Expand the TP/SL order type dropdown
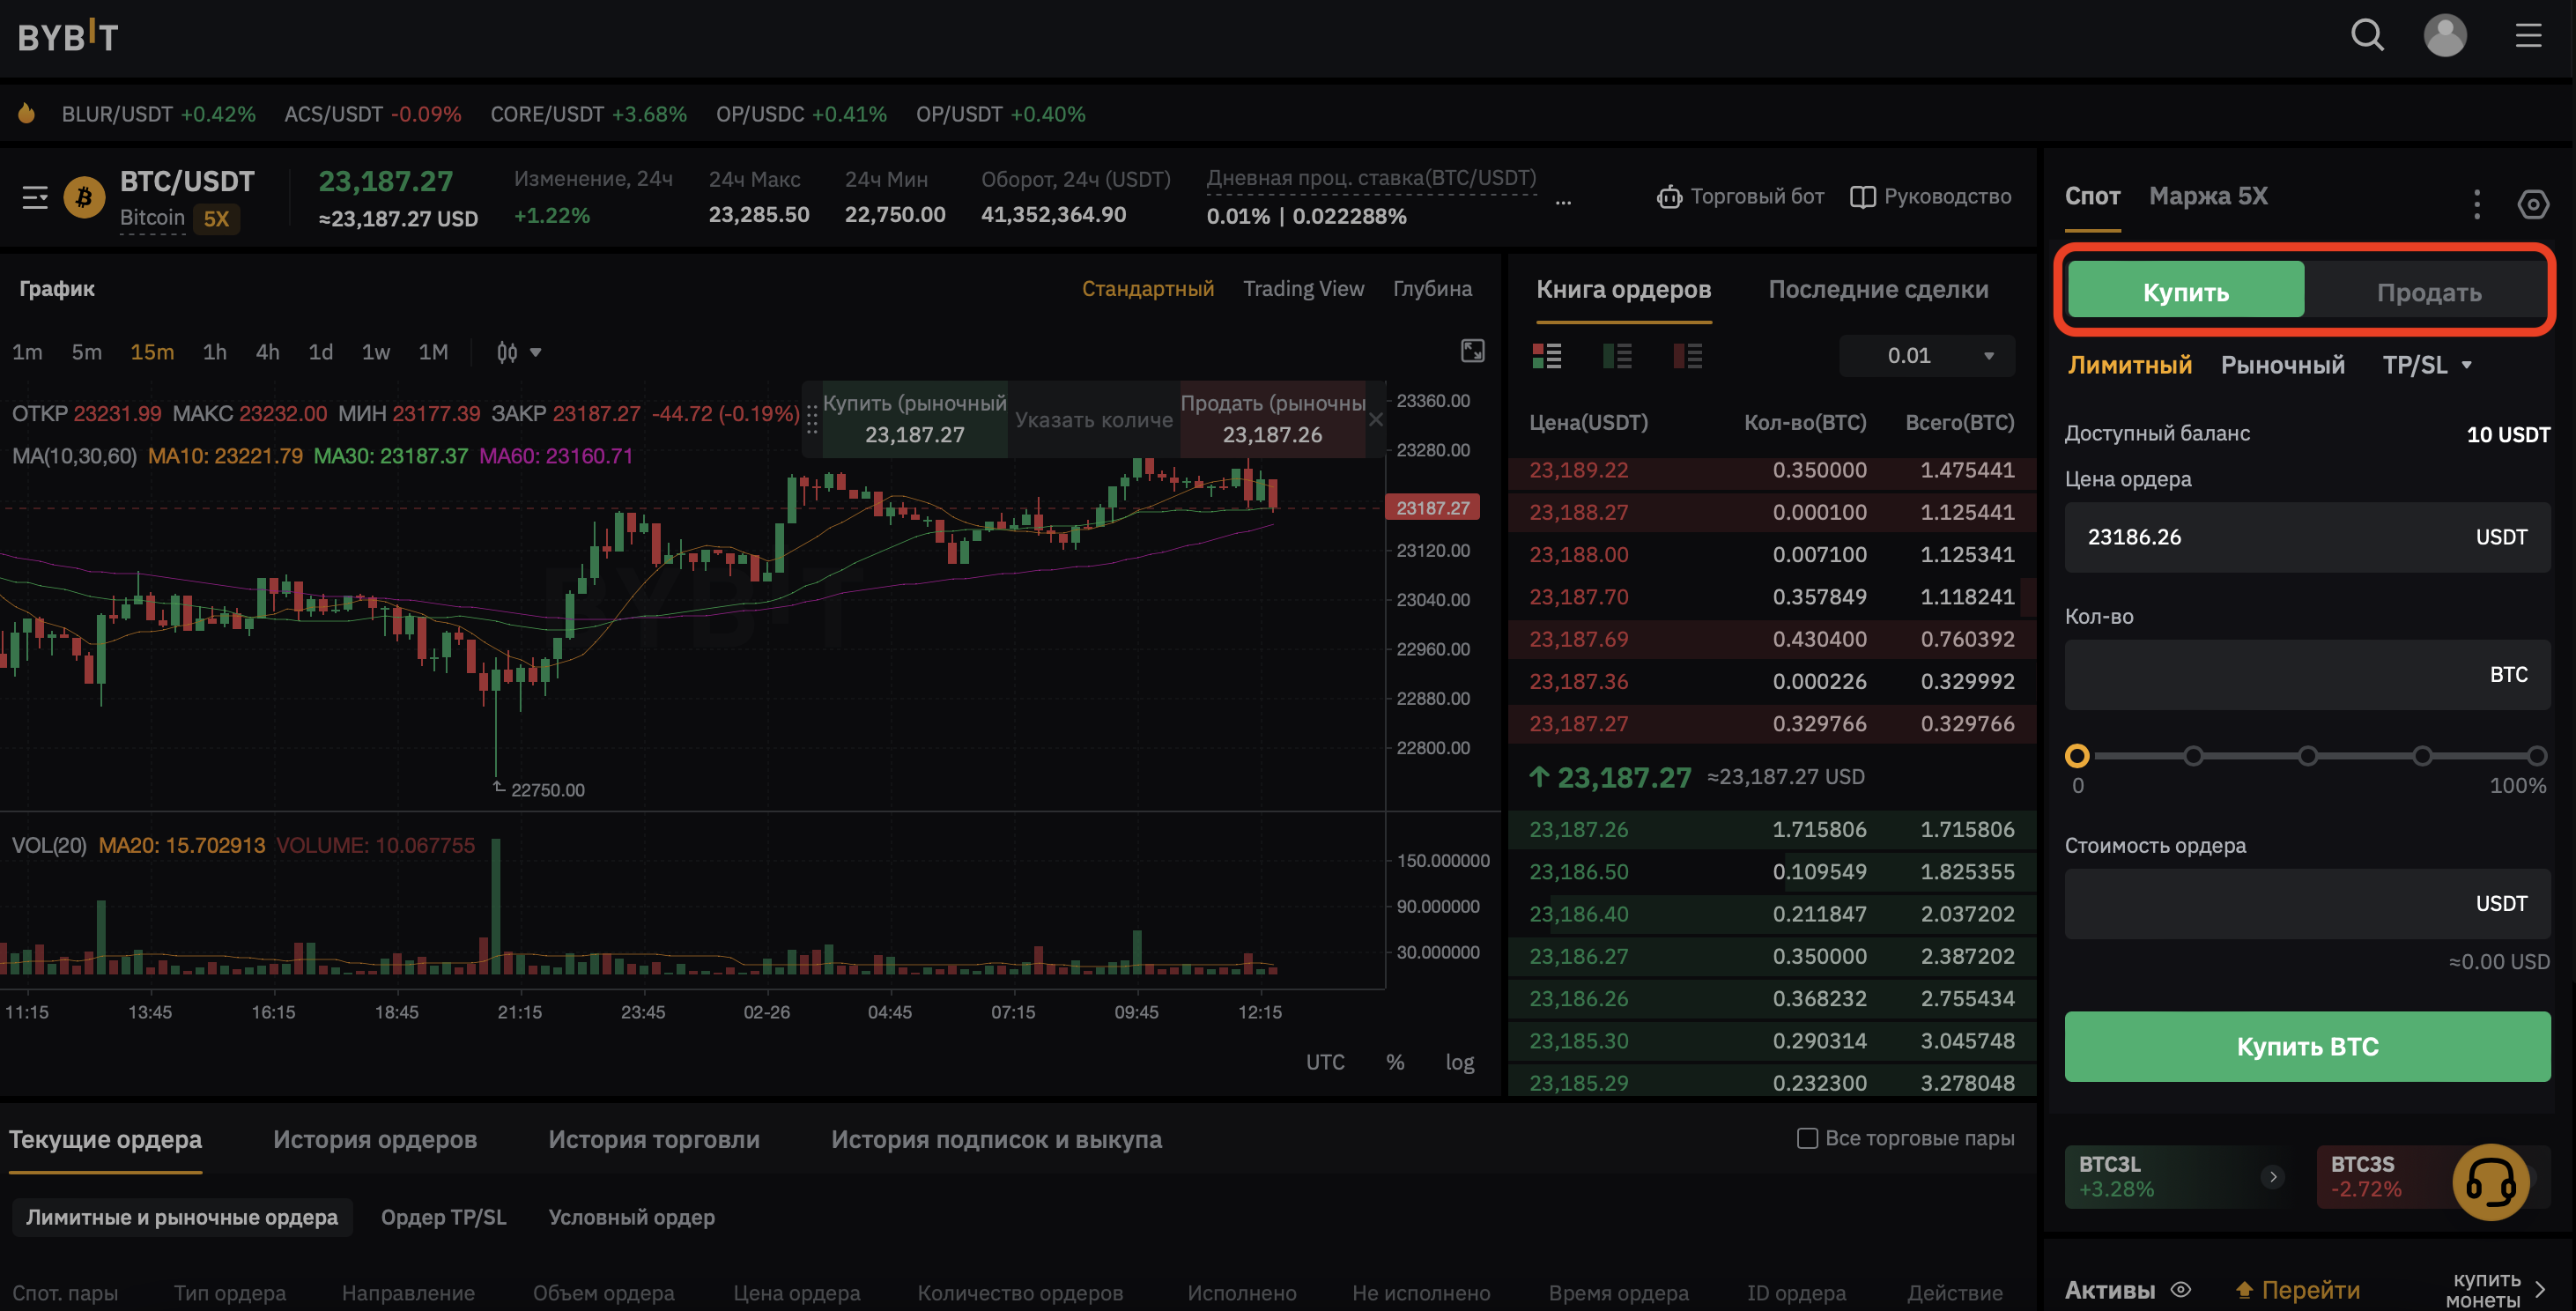The height and width of the screenshot is (1311, 2576). tap(2426, 365)
